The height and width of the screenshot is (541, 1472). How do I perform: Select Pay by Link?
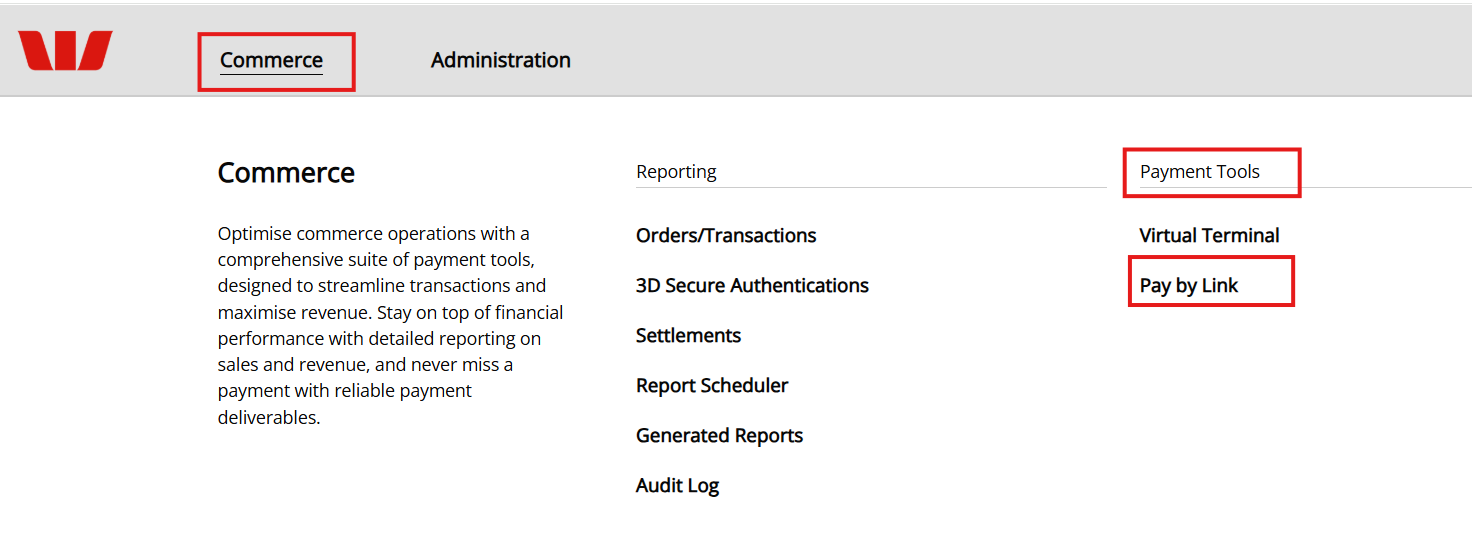coord(1189,285)
